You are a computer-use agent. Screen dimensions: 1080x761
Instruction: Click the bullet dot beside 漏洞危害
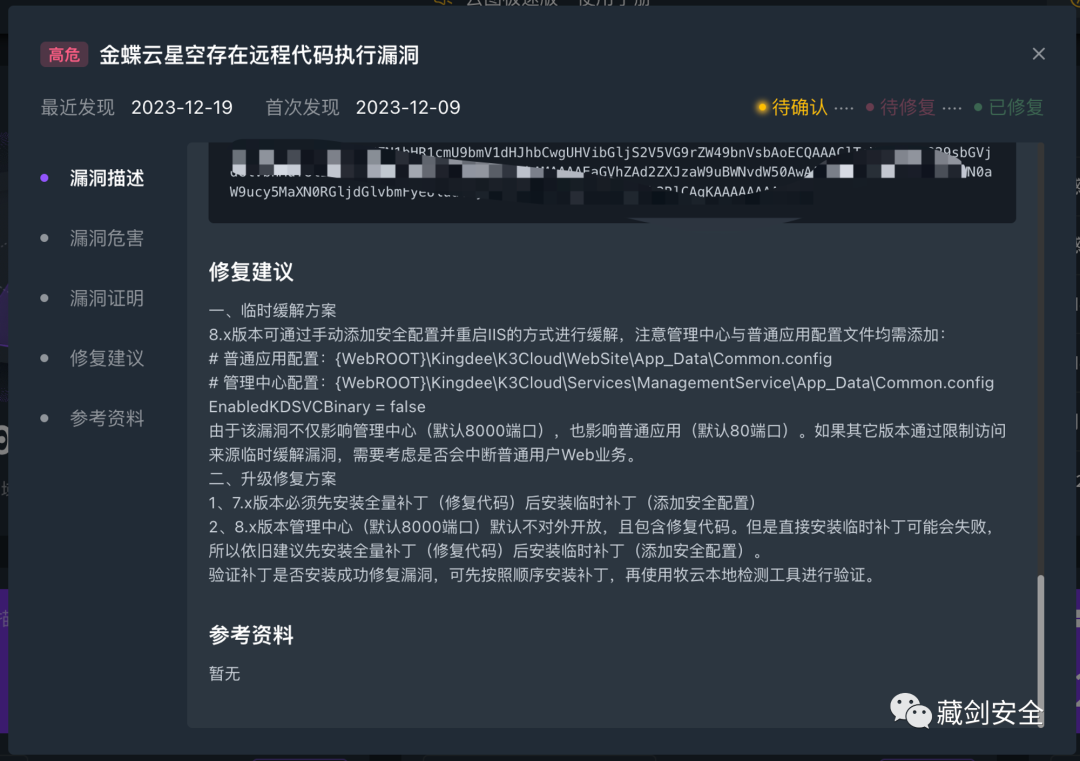tap(45, 238)
